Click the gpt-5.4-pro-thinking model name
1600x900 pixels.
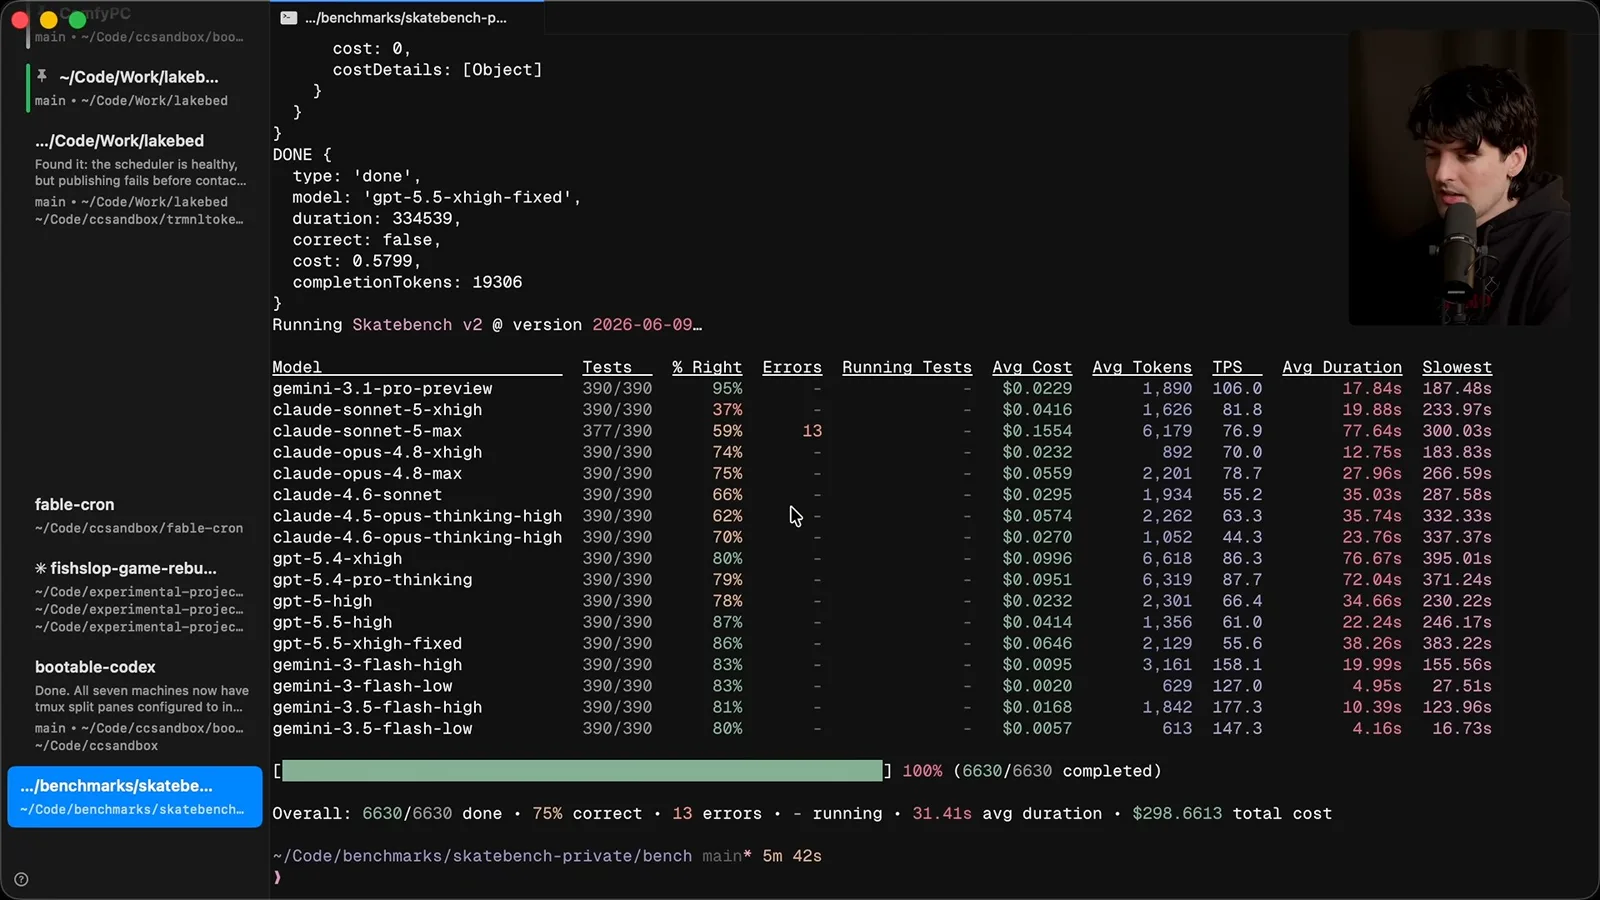(x=372, y=580)
